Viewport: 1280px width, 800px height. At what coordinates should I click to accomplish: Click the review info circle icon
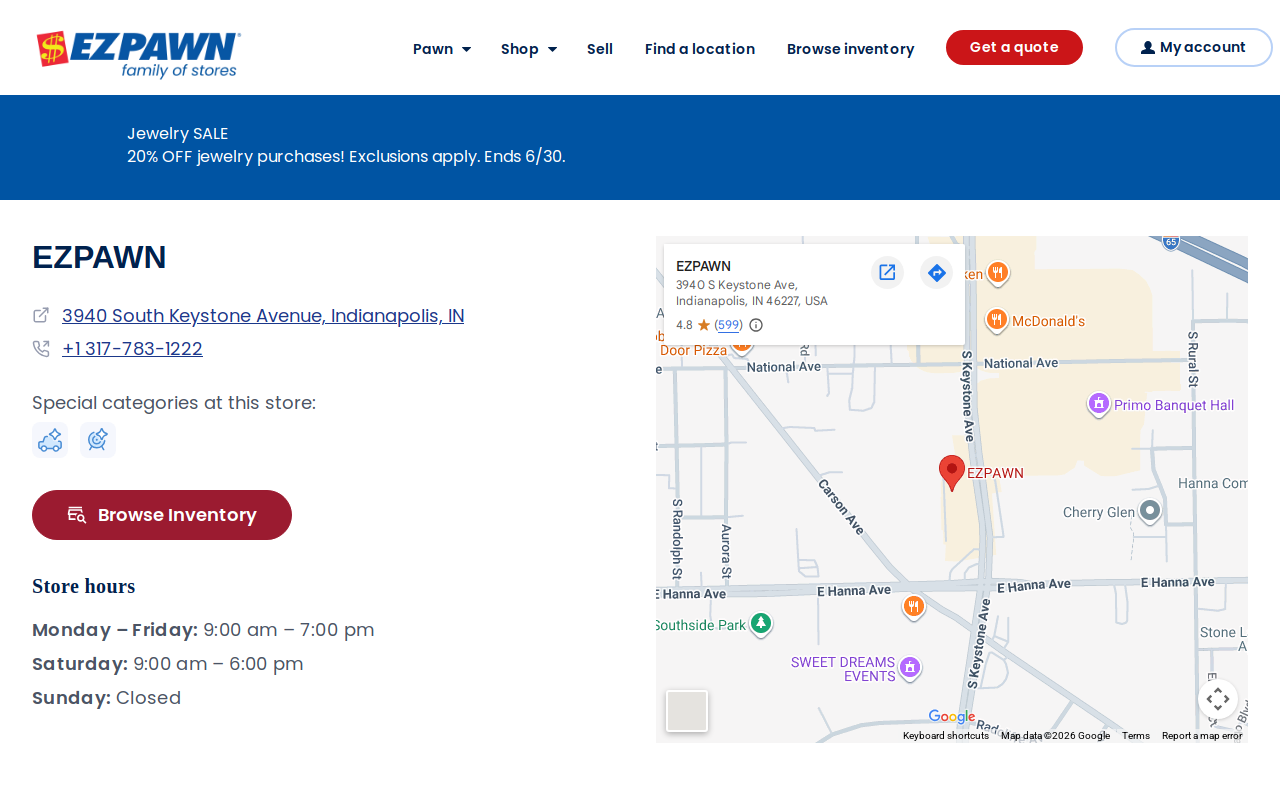coord(756,325)
